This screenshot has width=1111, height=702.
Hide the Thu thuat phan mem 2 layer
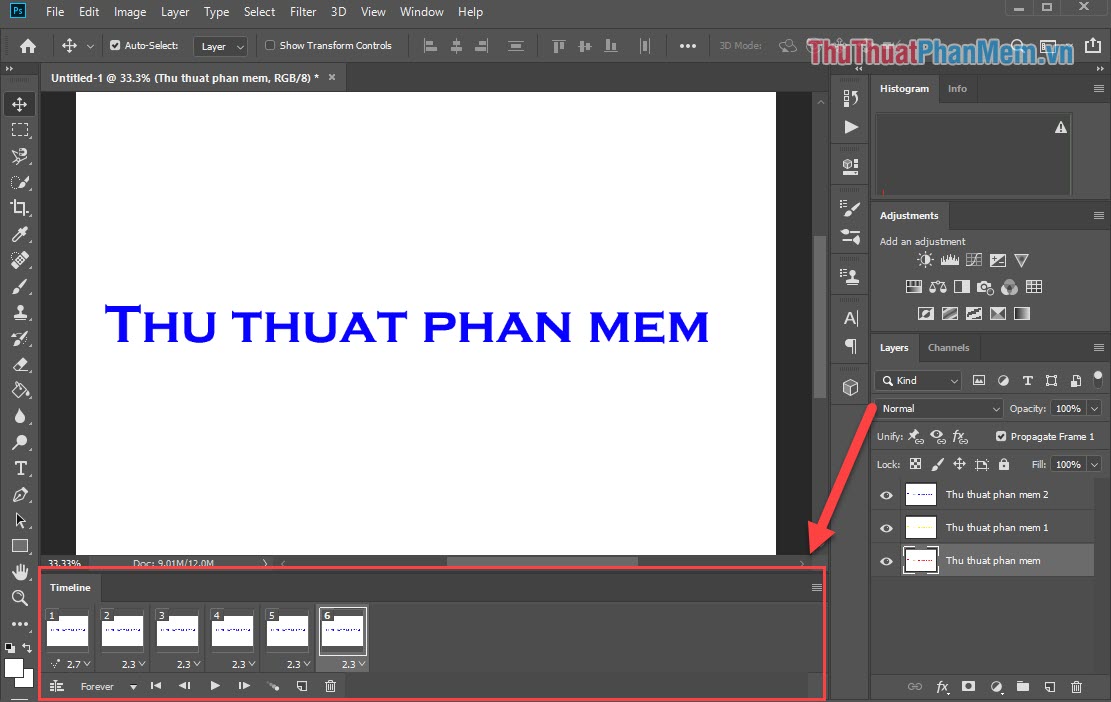[x=886, y=494]
